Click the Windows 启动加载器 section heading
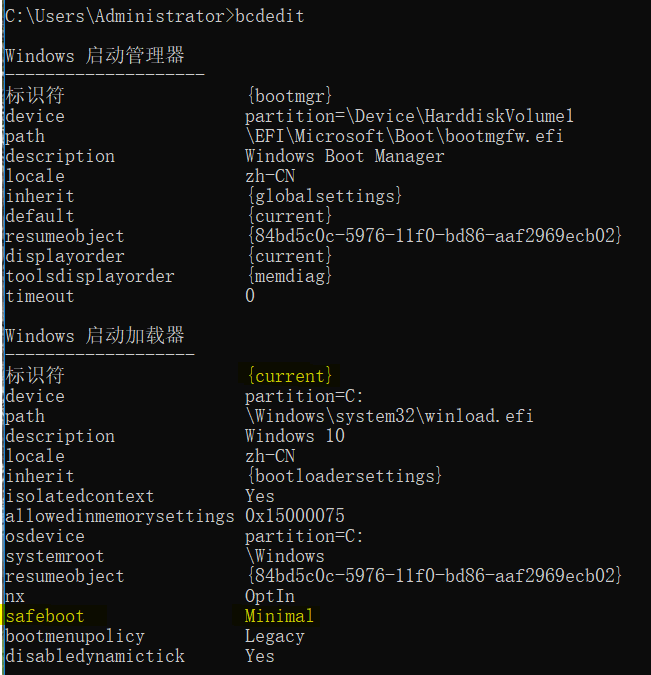The image size is (651, 675). pyautogui.click(x=95, y=336)
